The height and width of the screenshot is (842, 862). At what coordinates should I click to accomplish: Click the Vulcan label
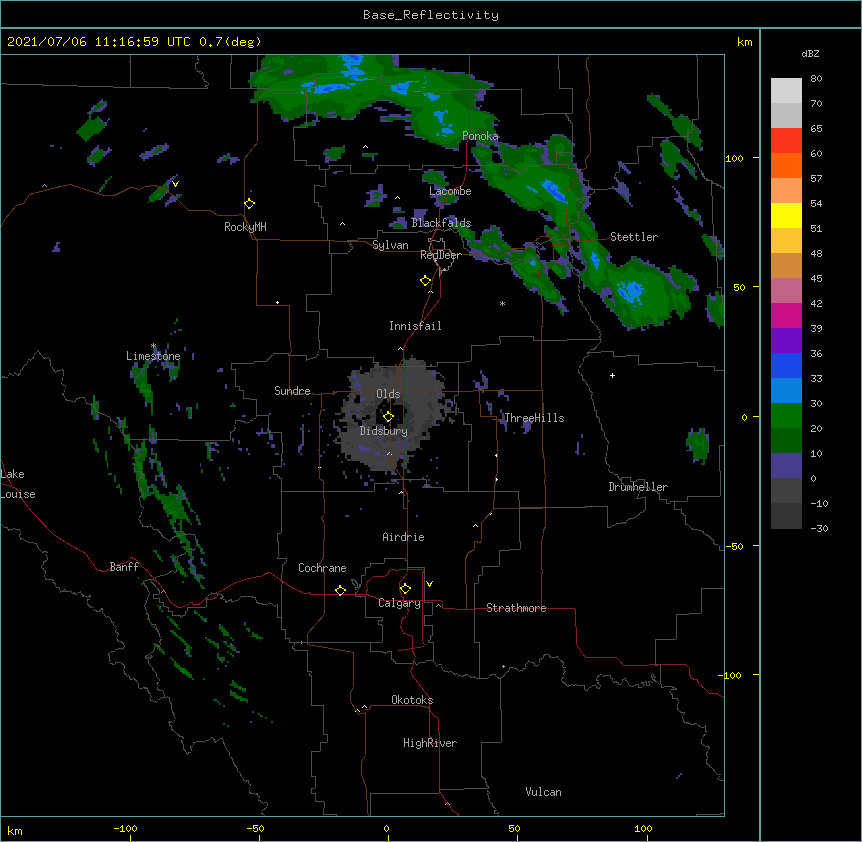pos(543,792)
